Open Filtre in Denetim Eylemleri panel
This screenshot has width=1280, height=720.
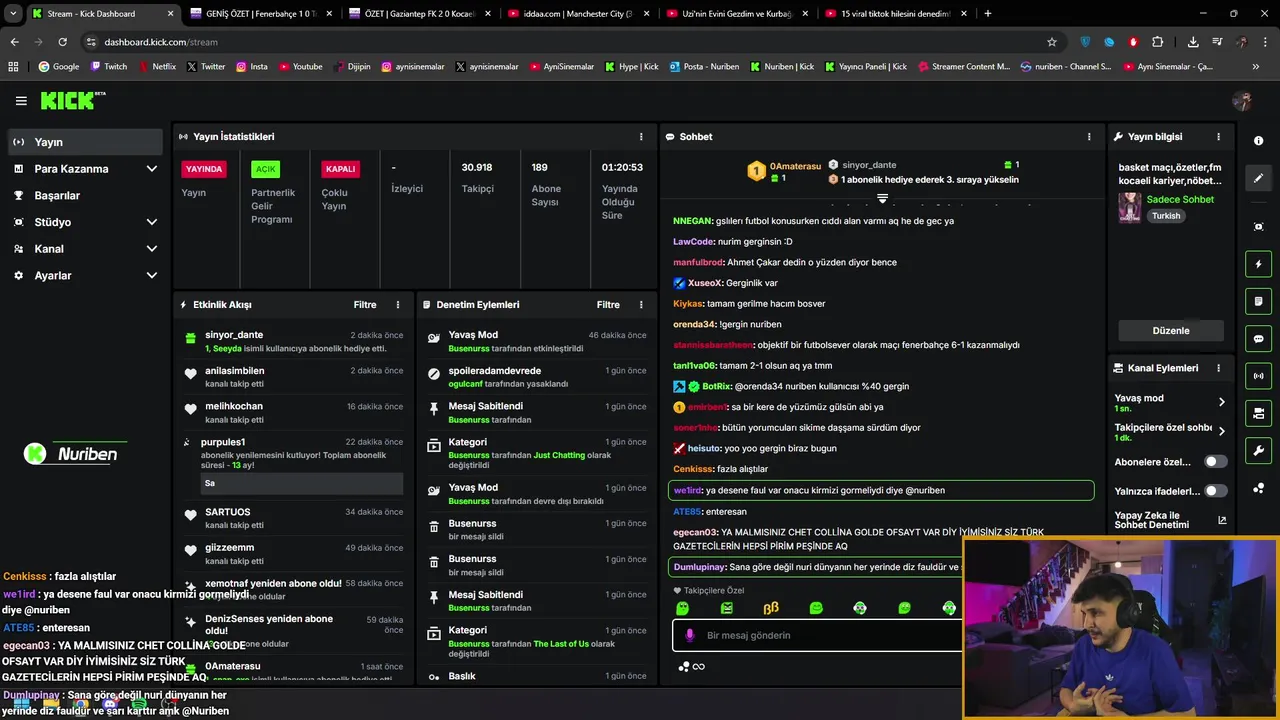pos(608,304)
